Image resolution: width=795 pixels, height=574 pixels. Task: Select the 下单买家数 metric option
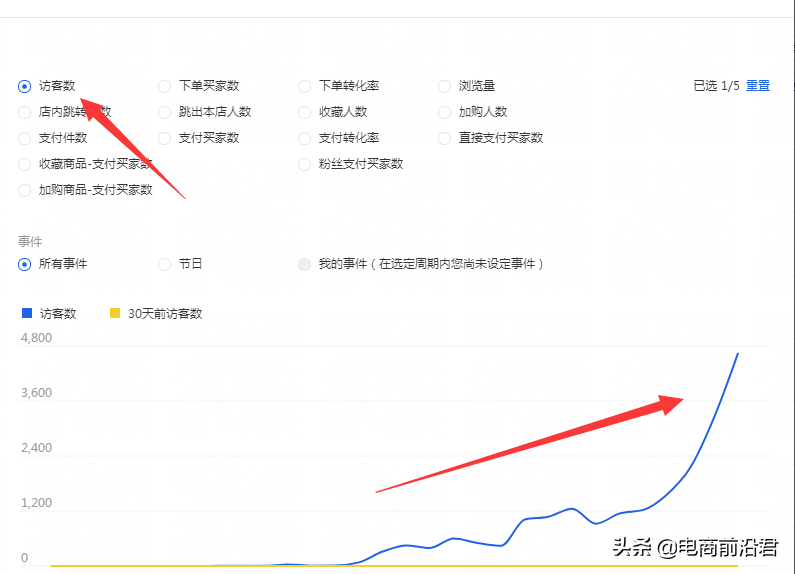point(164,86)
